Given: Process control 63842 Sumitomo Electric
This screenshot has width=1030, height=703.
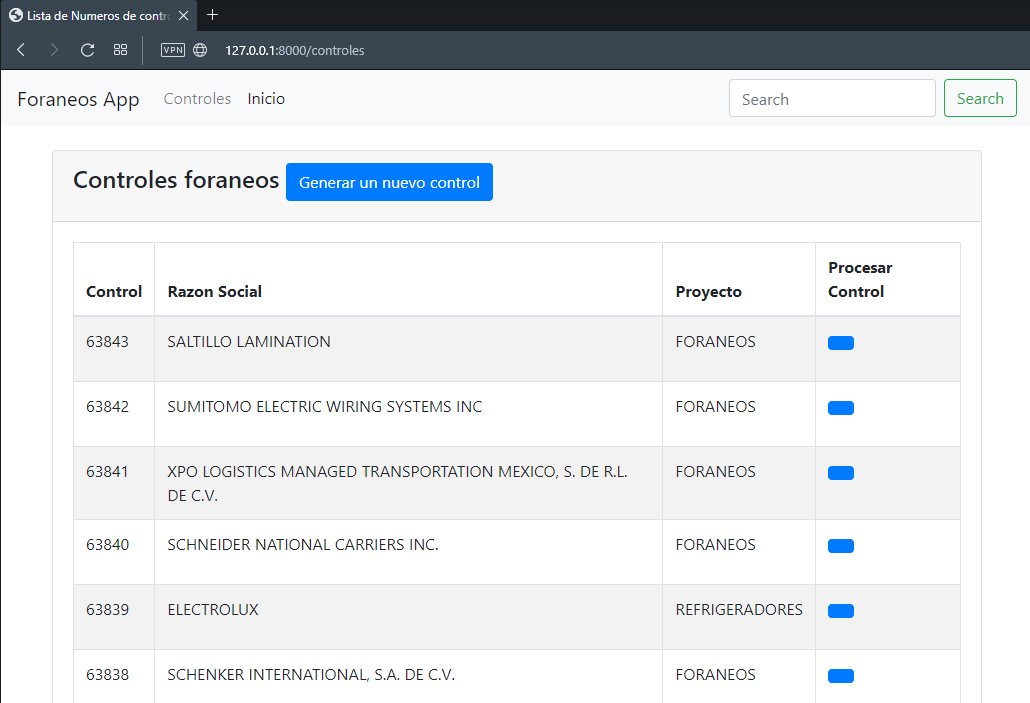Looking at the screenshot, I should 840,408.
